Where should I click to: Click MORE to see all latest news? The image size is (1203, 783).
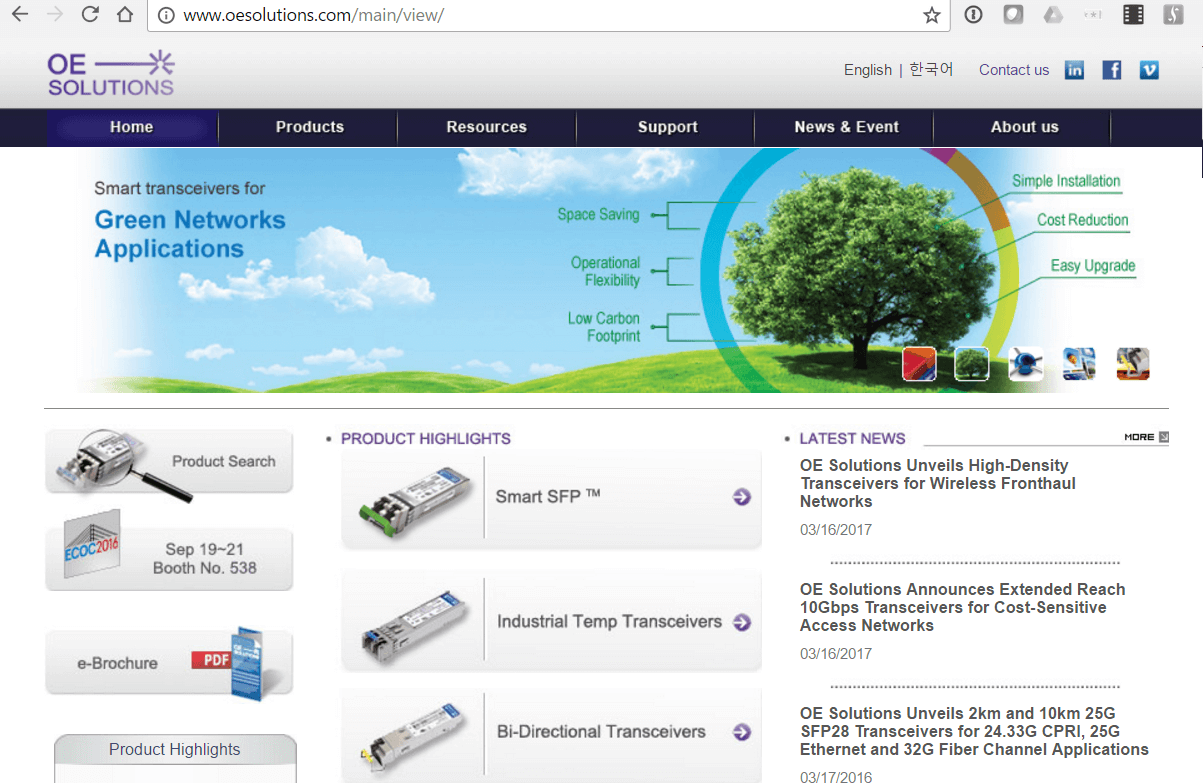tap(1144, 437)
